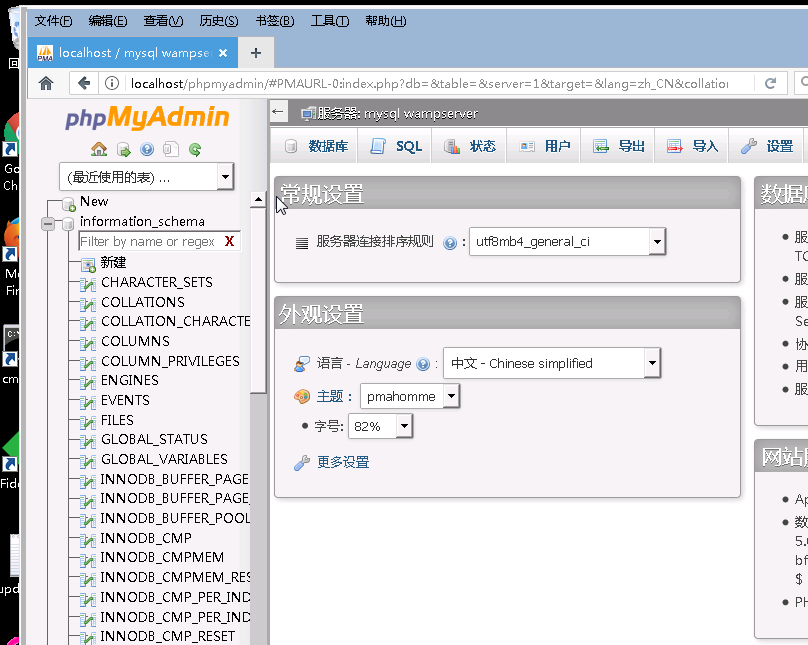Viewport: 808px width, 645px height.
Task: Click help icon beside 服务器连接排序规则
Action: [x=450, y=243]
